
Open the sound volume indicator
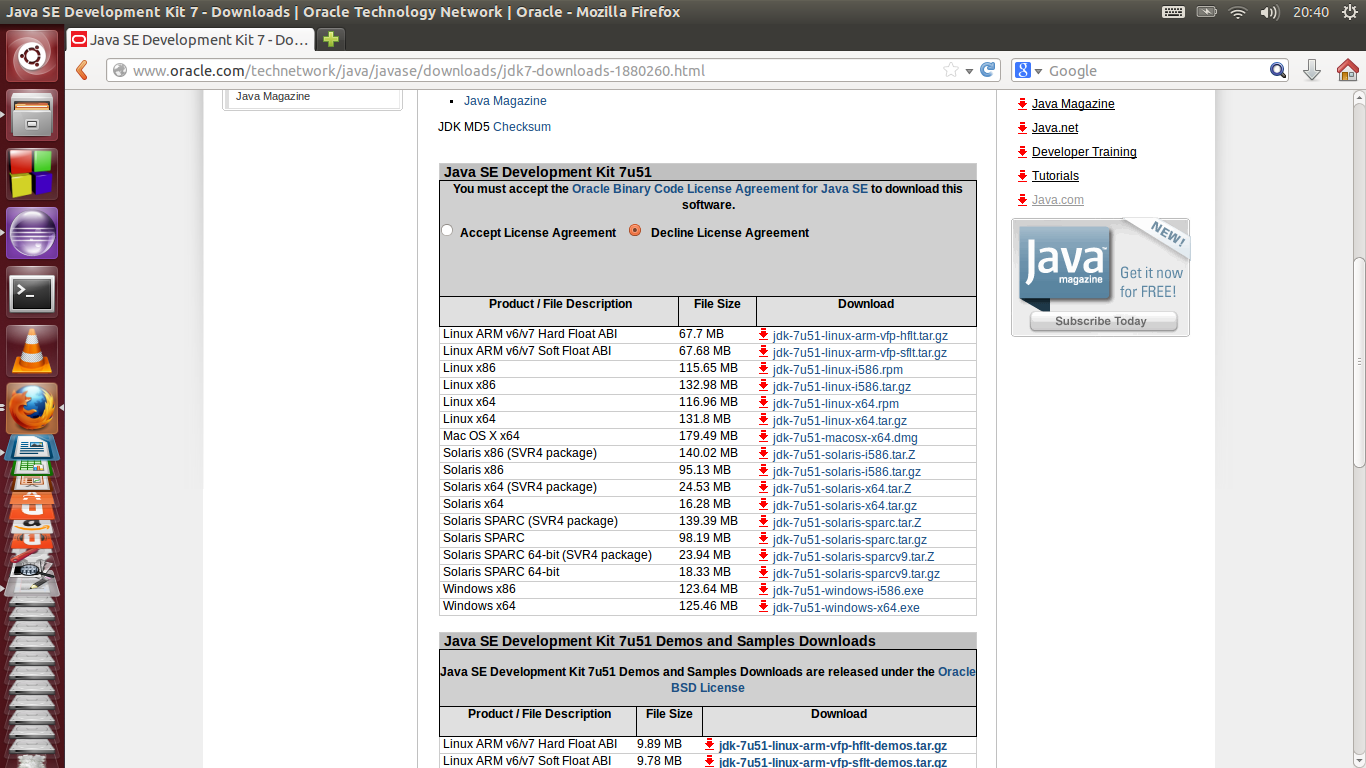point(1270,12)
